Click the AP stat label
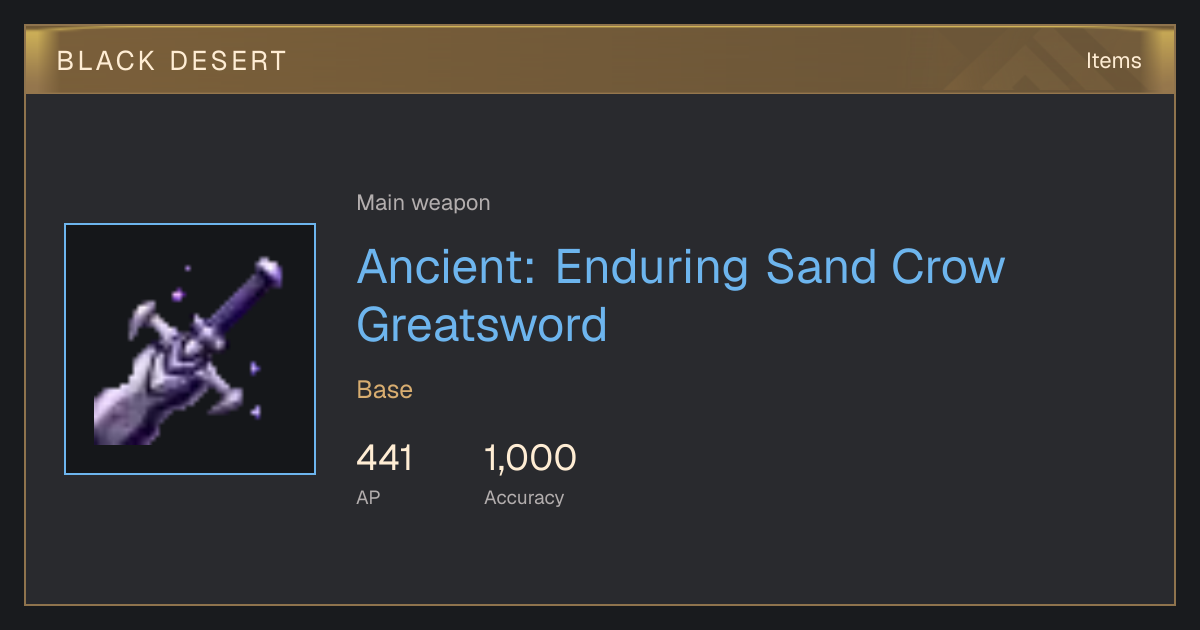 click(368, 497)
